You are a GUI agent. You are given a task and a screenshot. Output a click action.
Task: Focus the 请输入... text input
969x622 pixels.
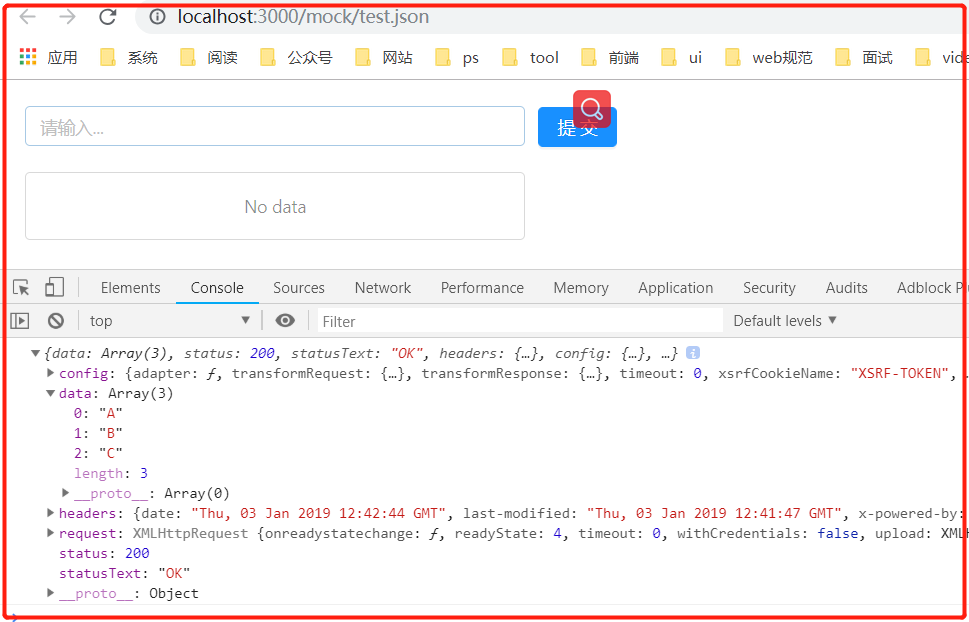tap(275, 126)
